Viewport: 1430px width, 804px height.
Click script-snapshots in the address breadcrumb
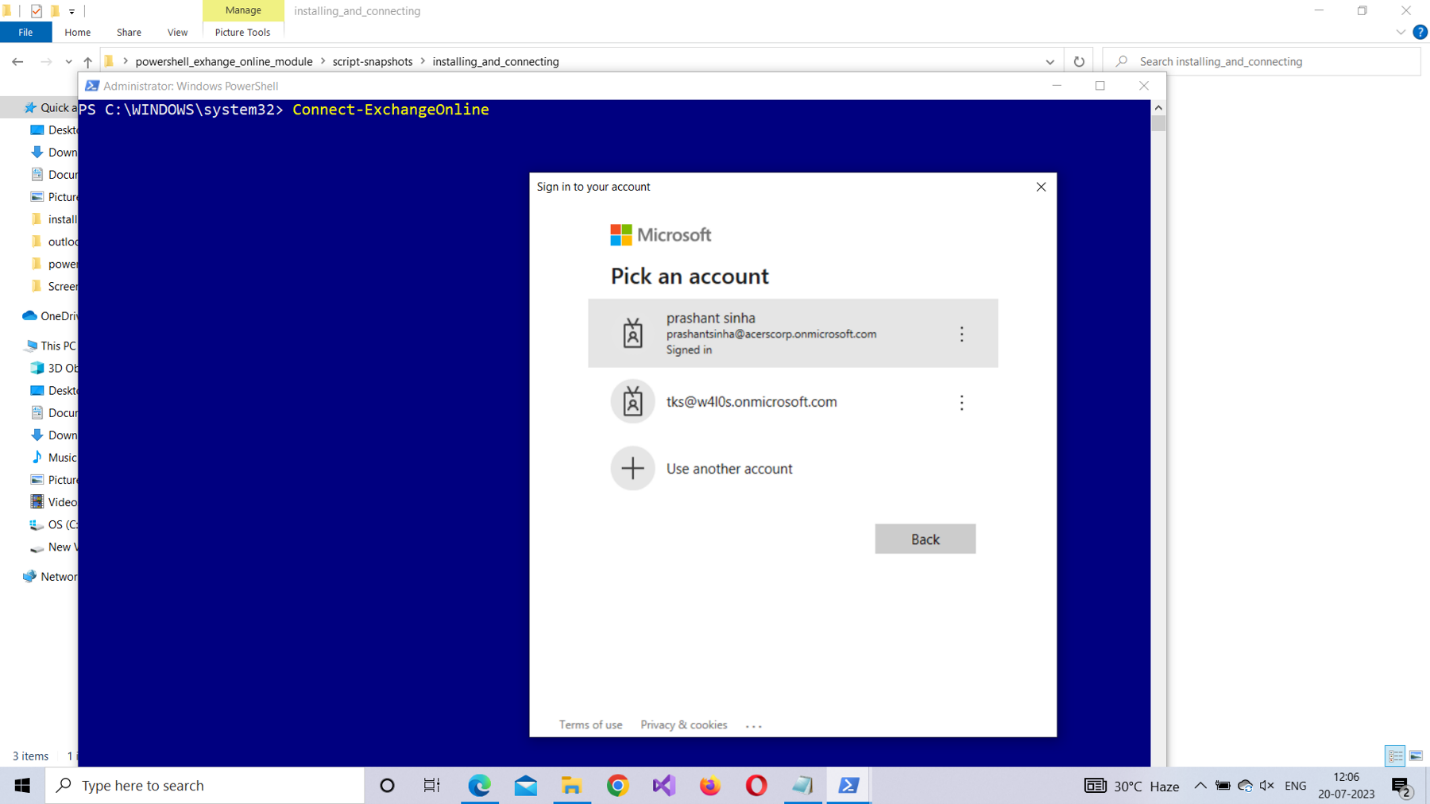click(372, 61)
